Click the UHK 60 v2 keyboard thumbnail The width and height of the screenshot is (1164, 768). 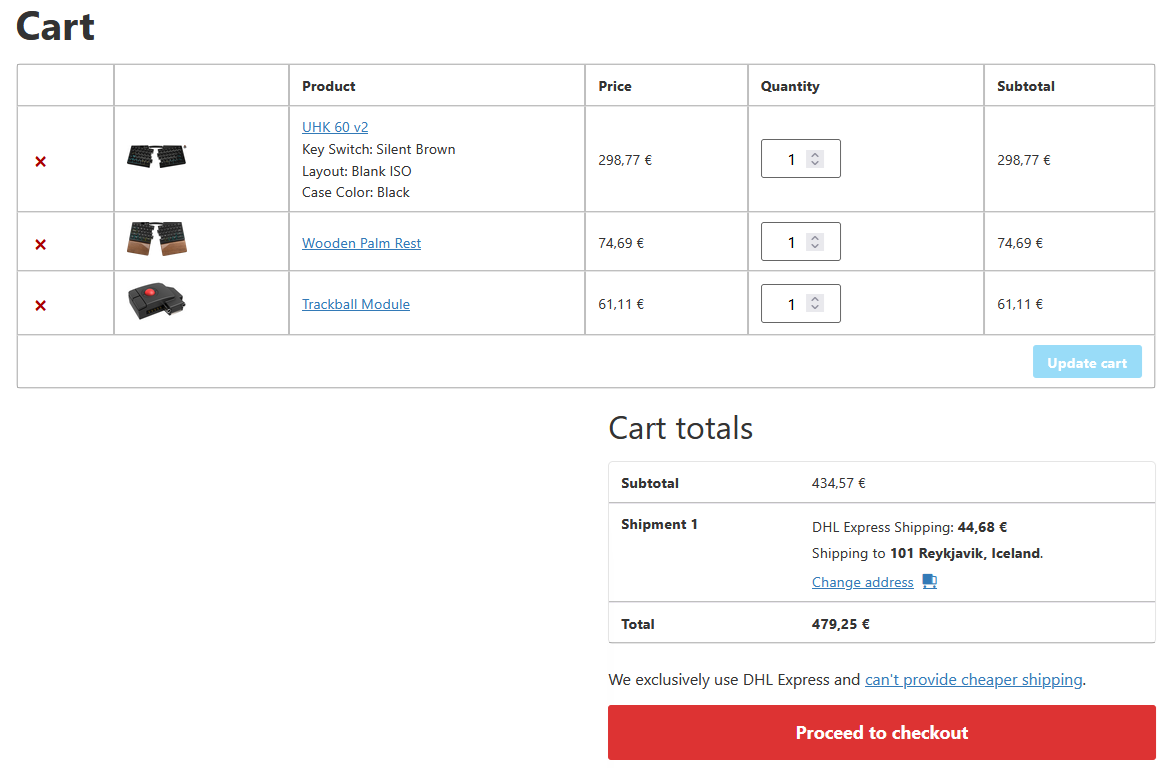tap(157, 156)
